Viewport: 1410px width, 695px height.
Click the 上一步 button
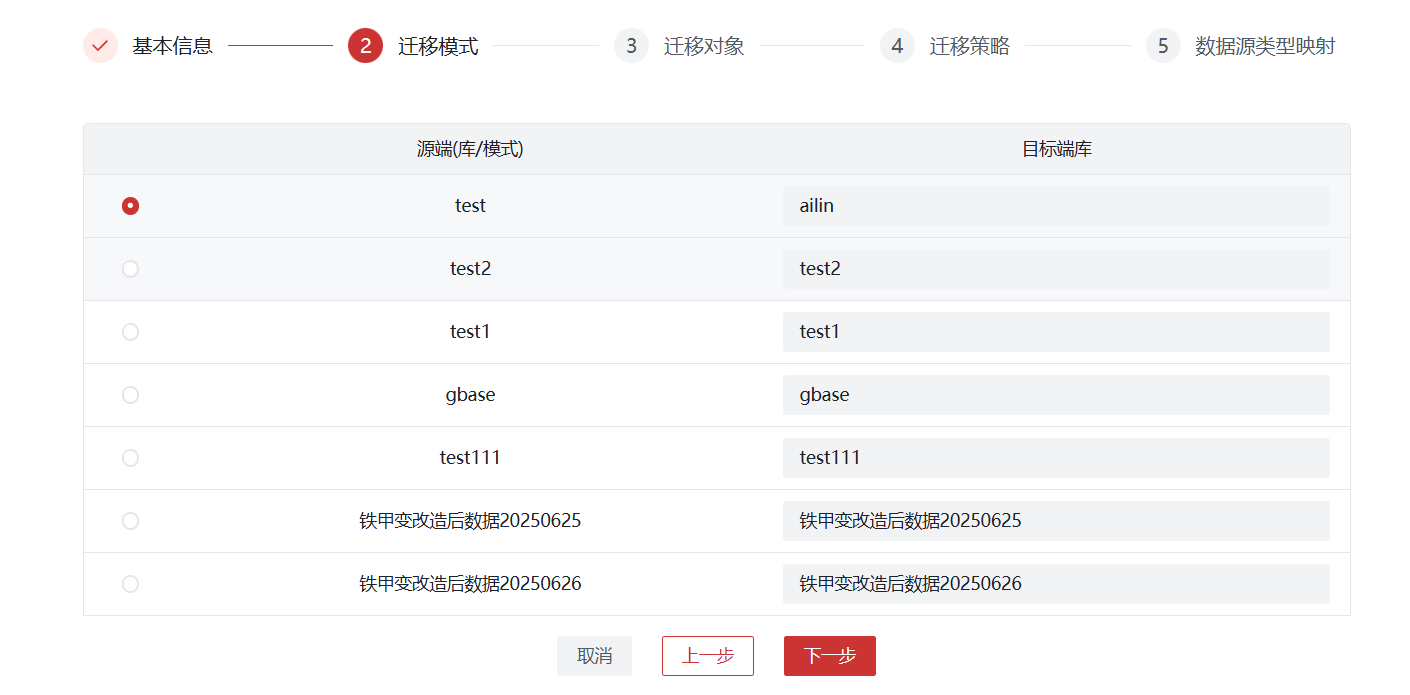click(707, 656)
